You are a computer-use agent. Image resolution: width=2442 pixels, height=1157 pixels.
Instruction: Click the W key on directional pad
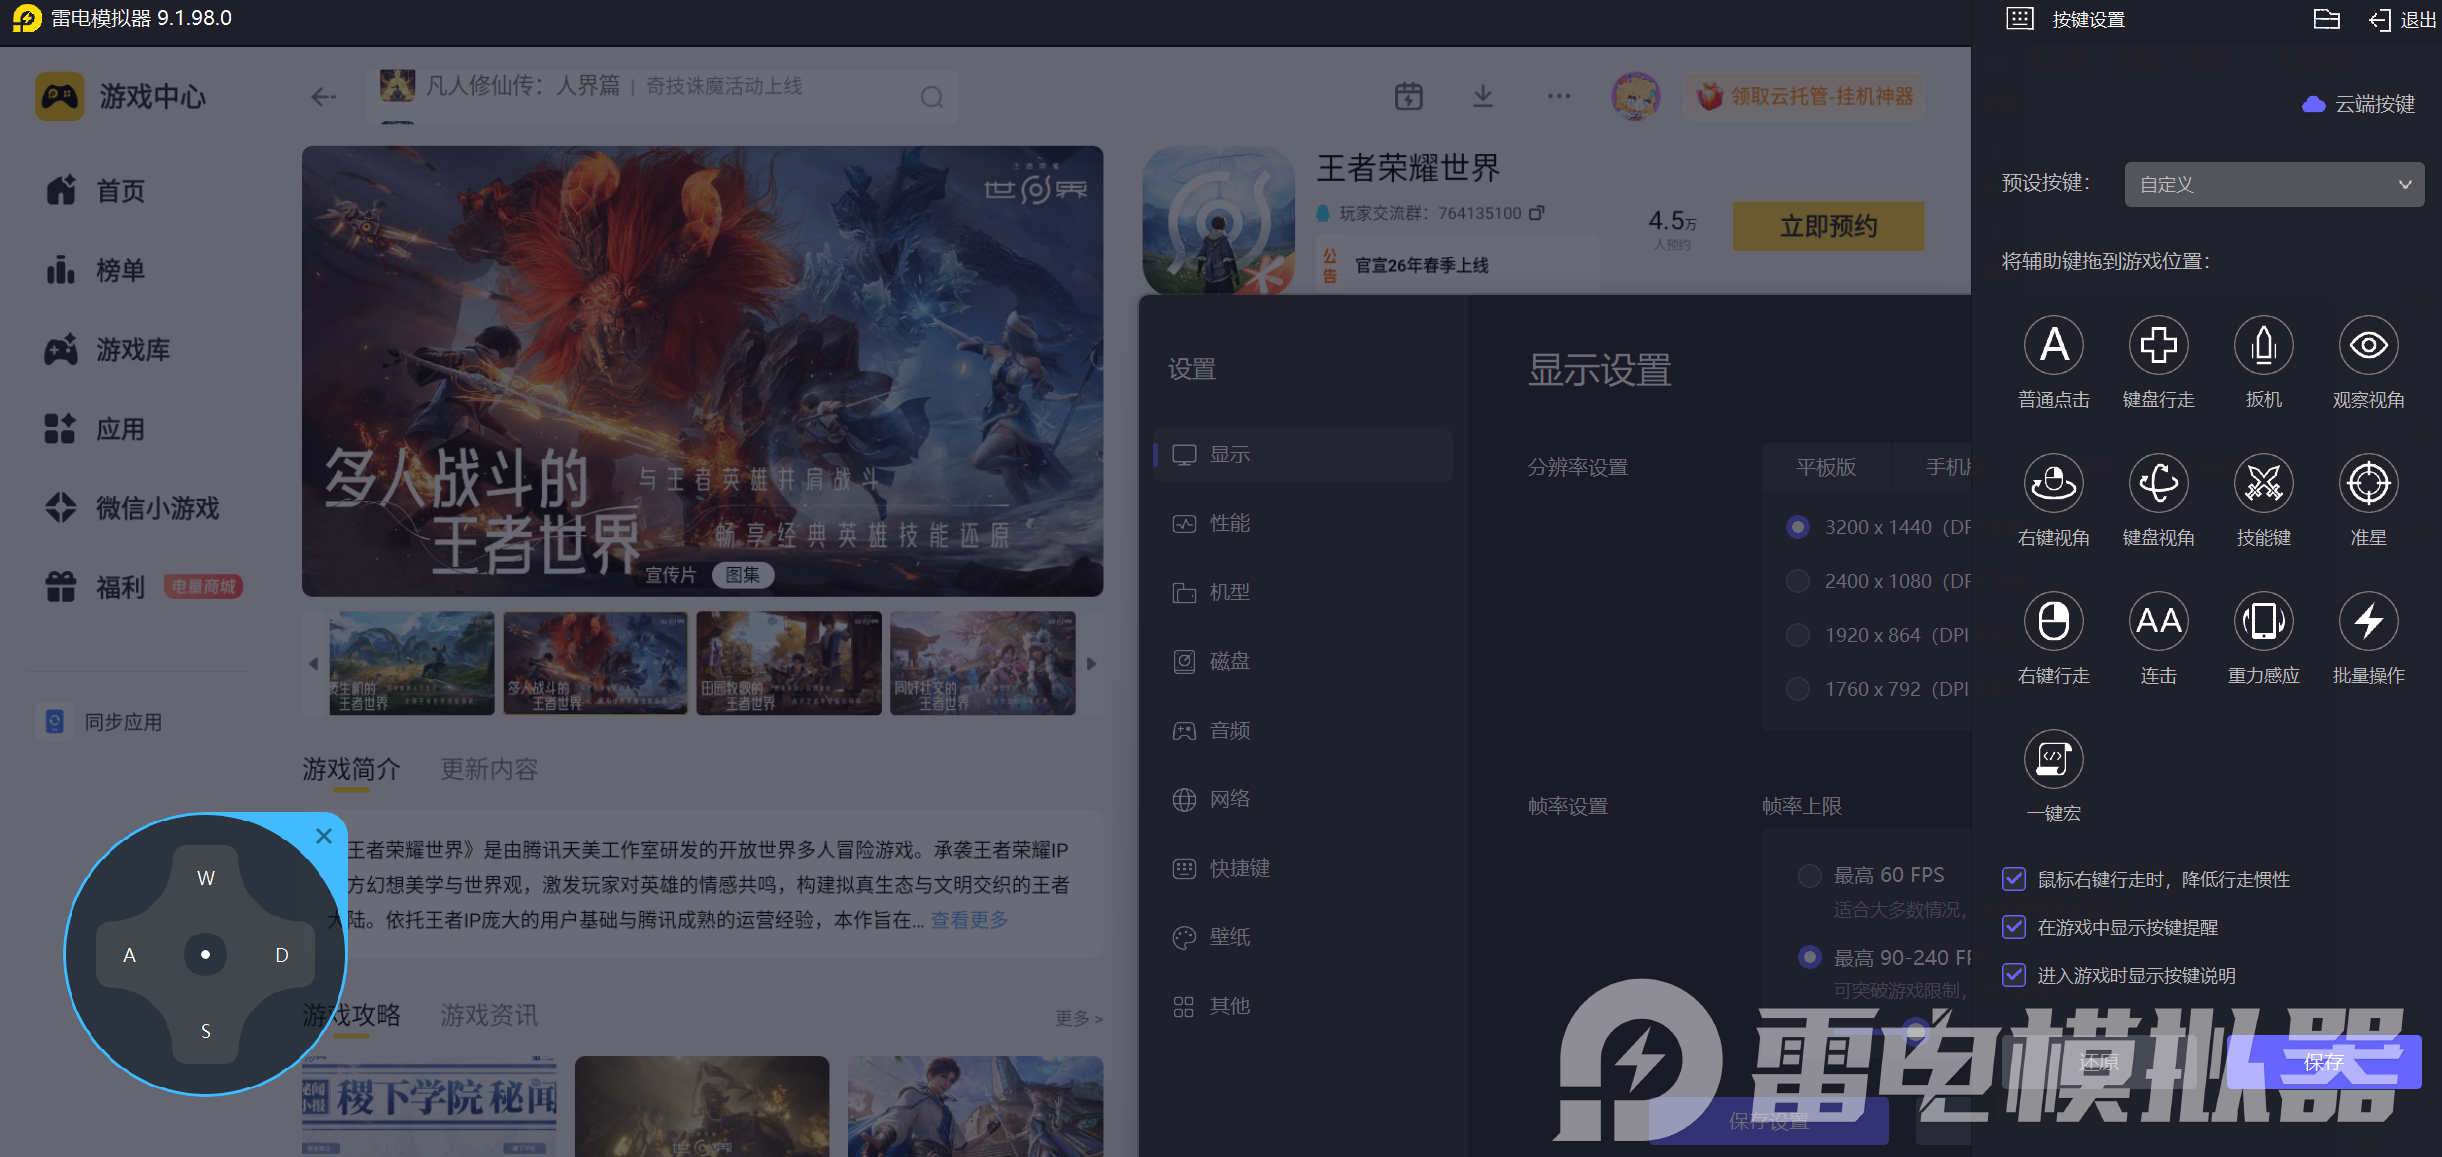pos(206,878)
